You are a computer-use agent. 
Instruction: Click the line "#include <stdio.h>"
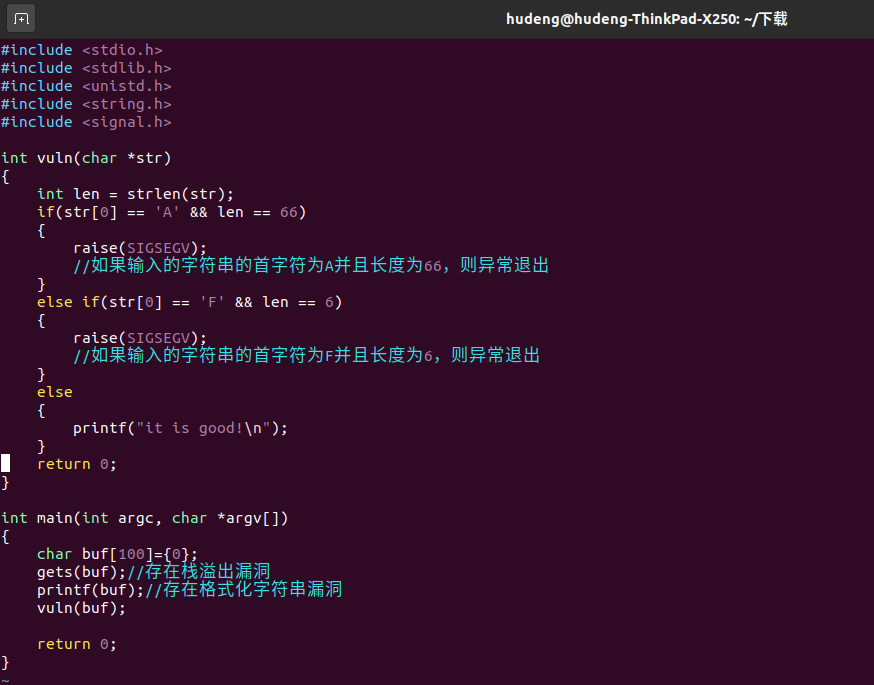tap(80, 49)
